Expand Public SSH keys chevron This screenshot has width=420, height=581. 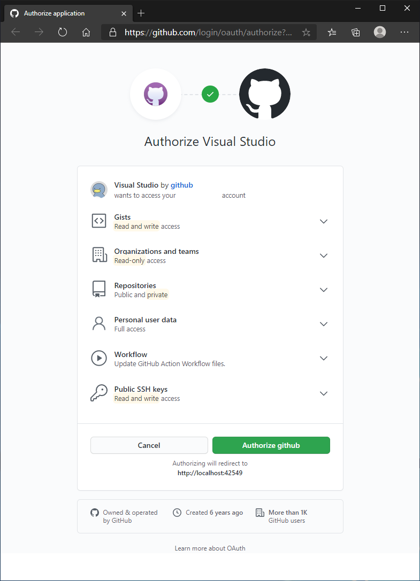point(324,394)
